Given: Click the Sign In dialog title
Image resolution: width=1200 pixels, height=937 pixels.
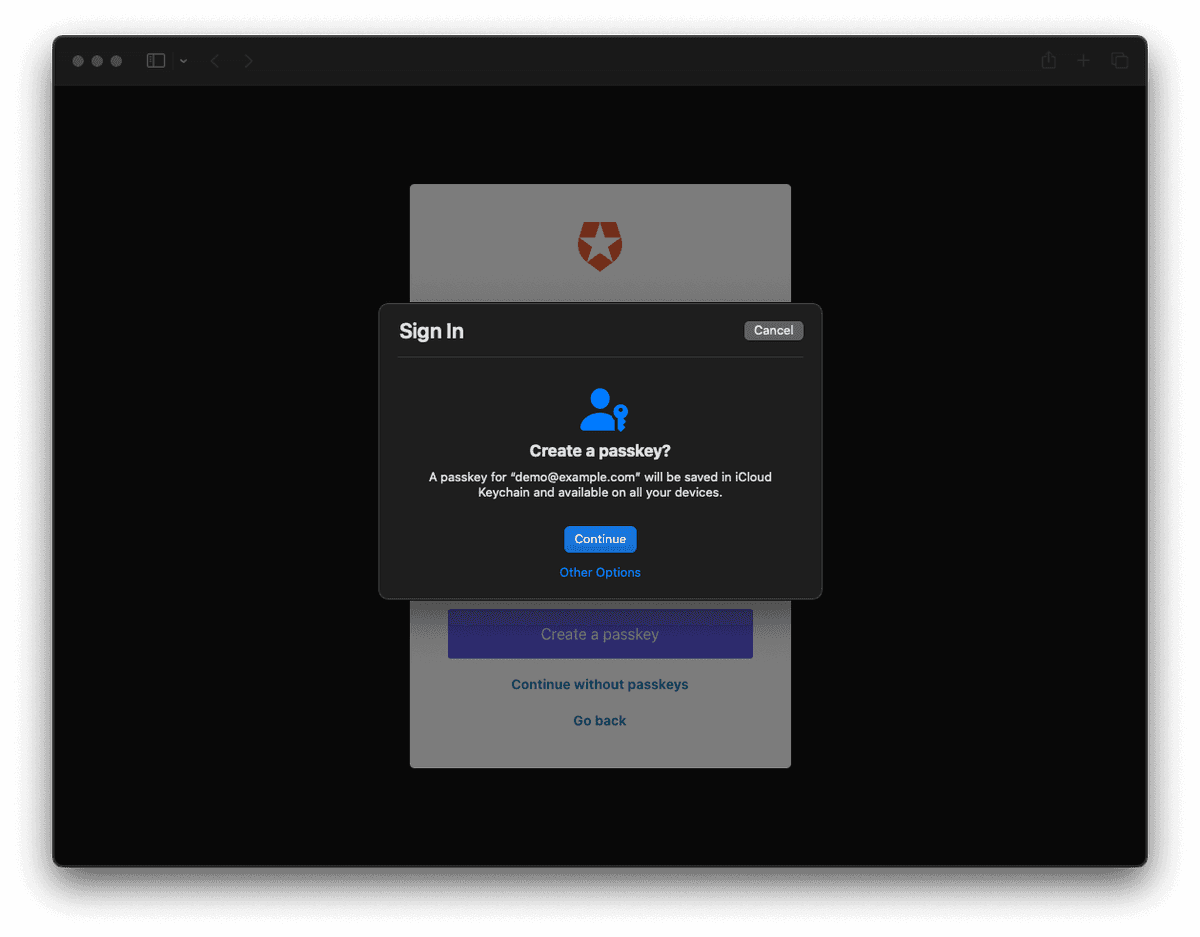Looking at the screenshot, I should pyautogui.click(x=431, y=330).
